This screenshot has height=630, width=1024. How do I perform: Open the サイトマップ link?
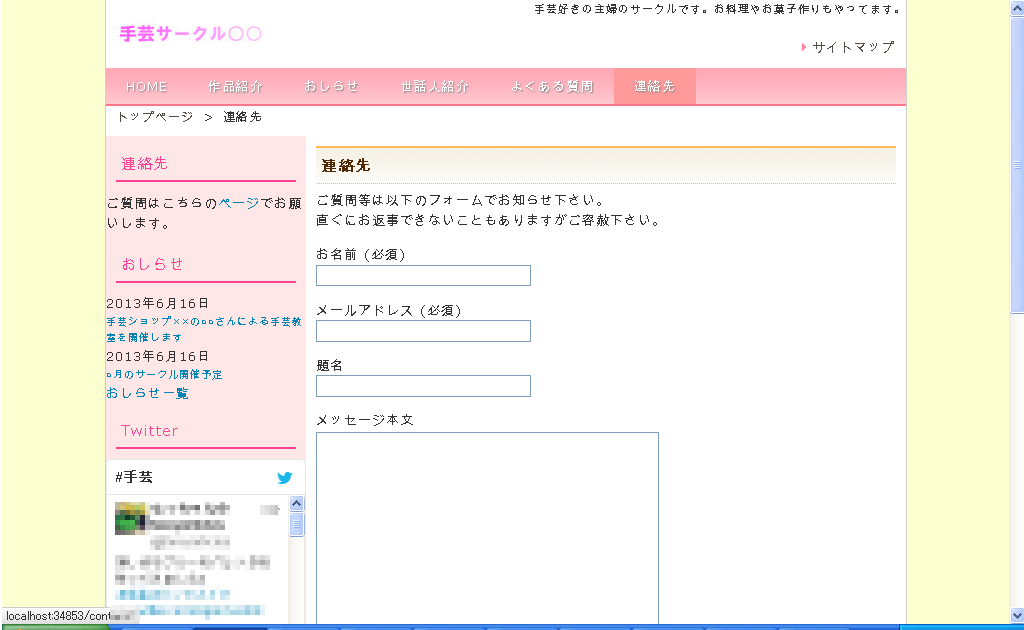click(852, 47)
